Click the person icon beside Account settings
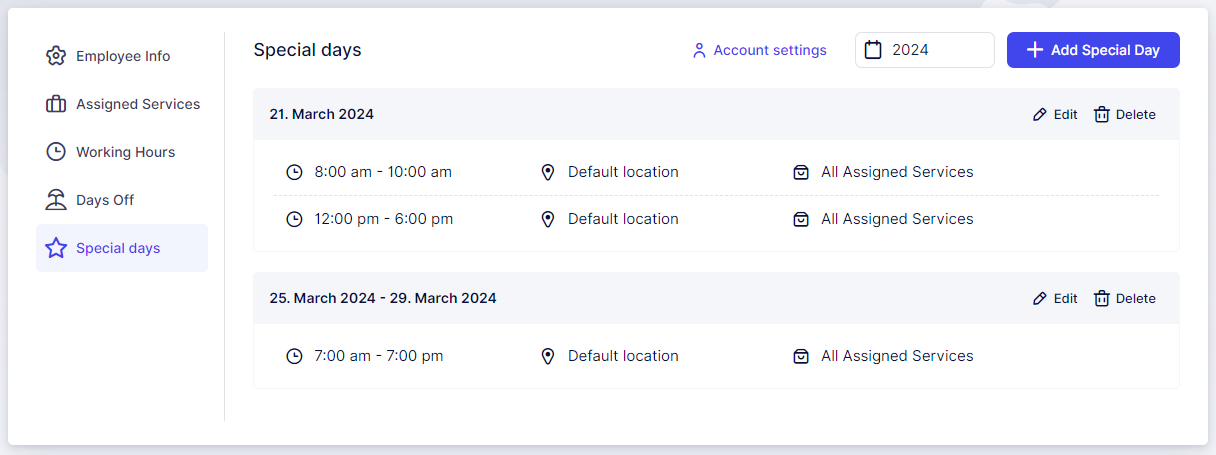The width and height of the screenshot is (1216, 455). coord(699,50)
